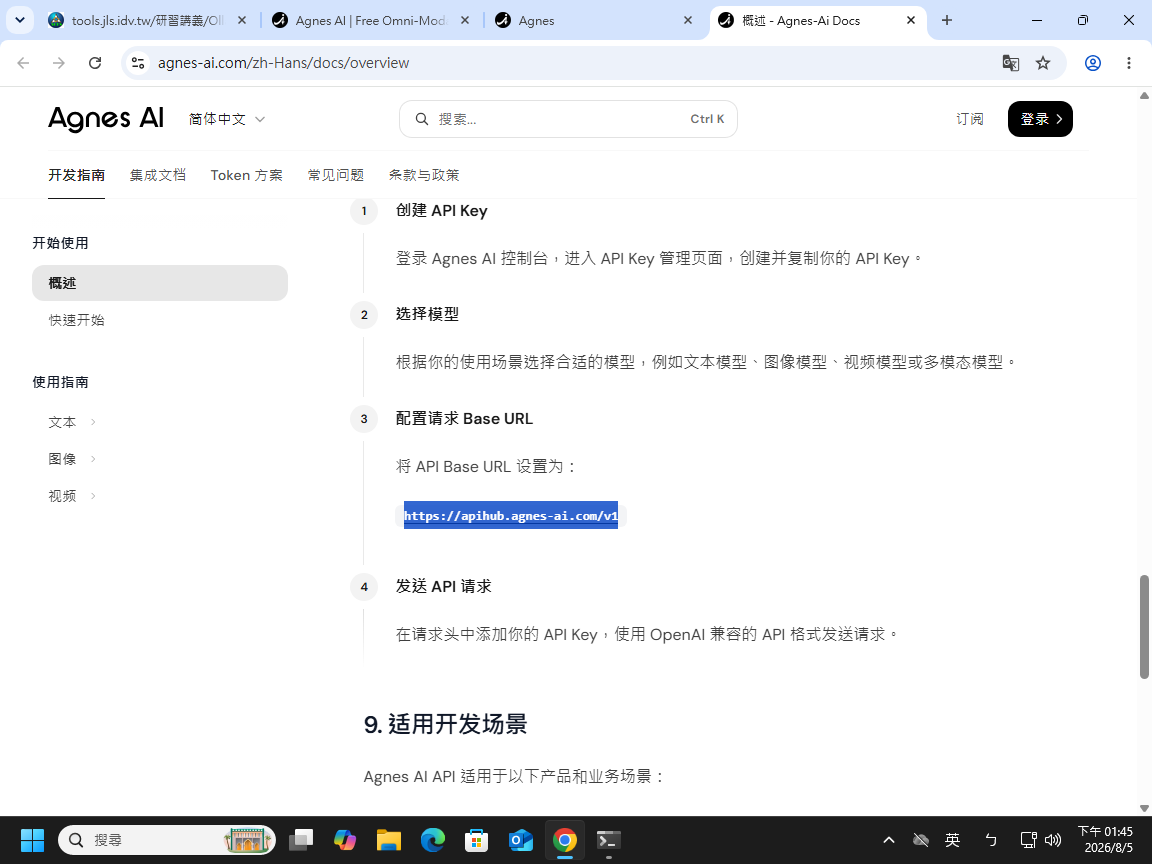Click the Chrome taskbar icon
Viewport: 1152px width, 864px height.
pos(565,840)
